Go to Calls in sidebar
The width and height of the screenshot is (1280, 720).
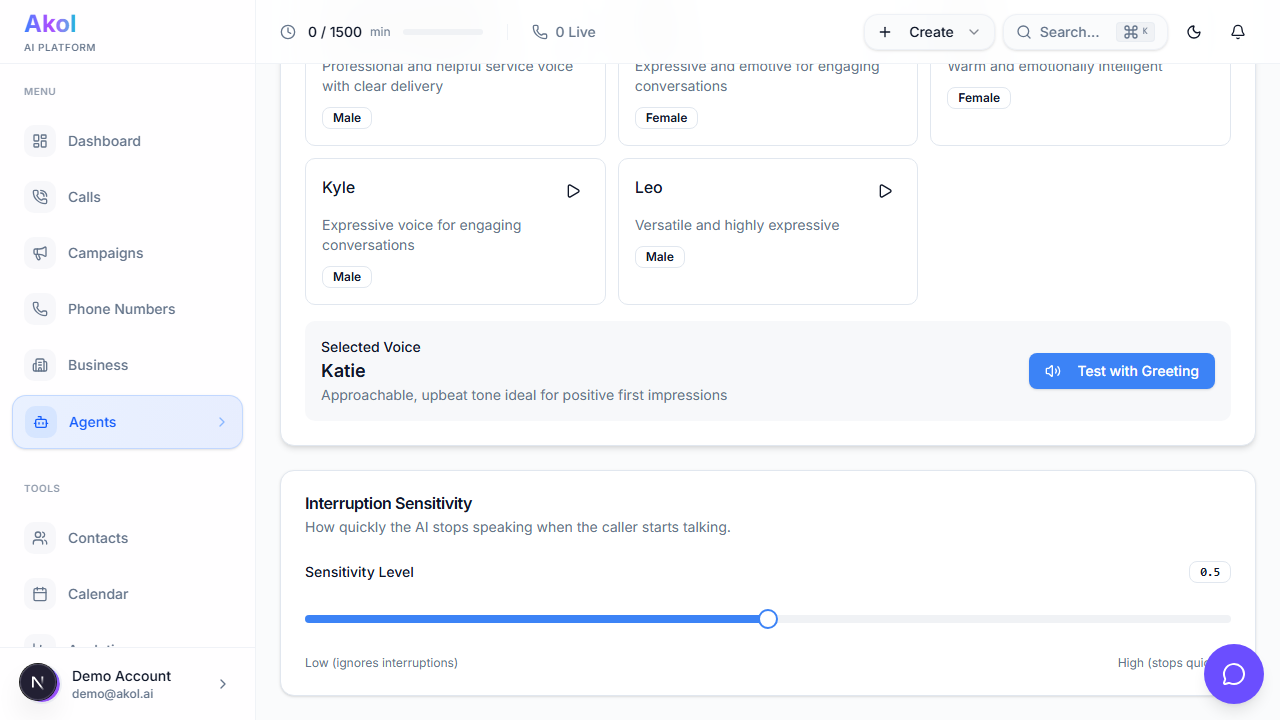tap(84, 197)
